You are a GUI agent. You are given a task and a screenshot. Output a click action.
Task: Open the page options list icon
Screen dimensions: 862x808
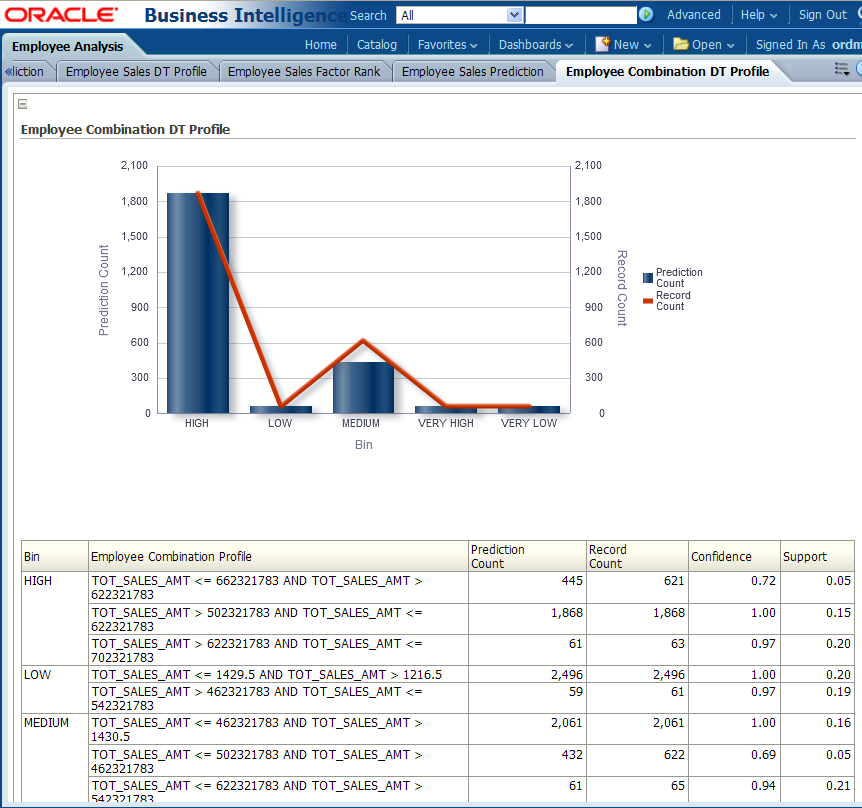point(843,69)
